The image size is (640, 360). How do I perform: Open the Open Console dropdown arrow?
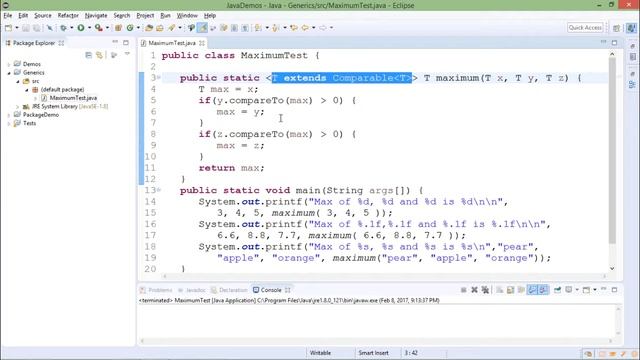pyautogui.click(x=595, y=290)
